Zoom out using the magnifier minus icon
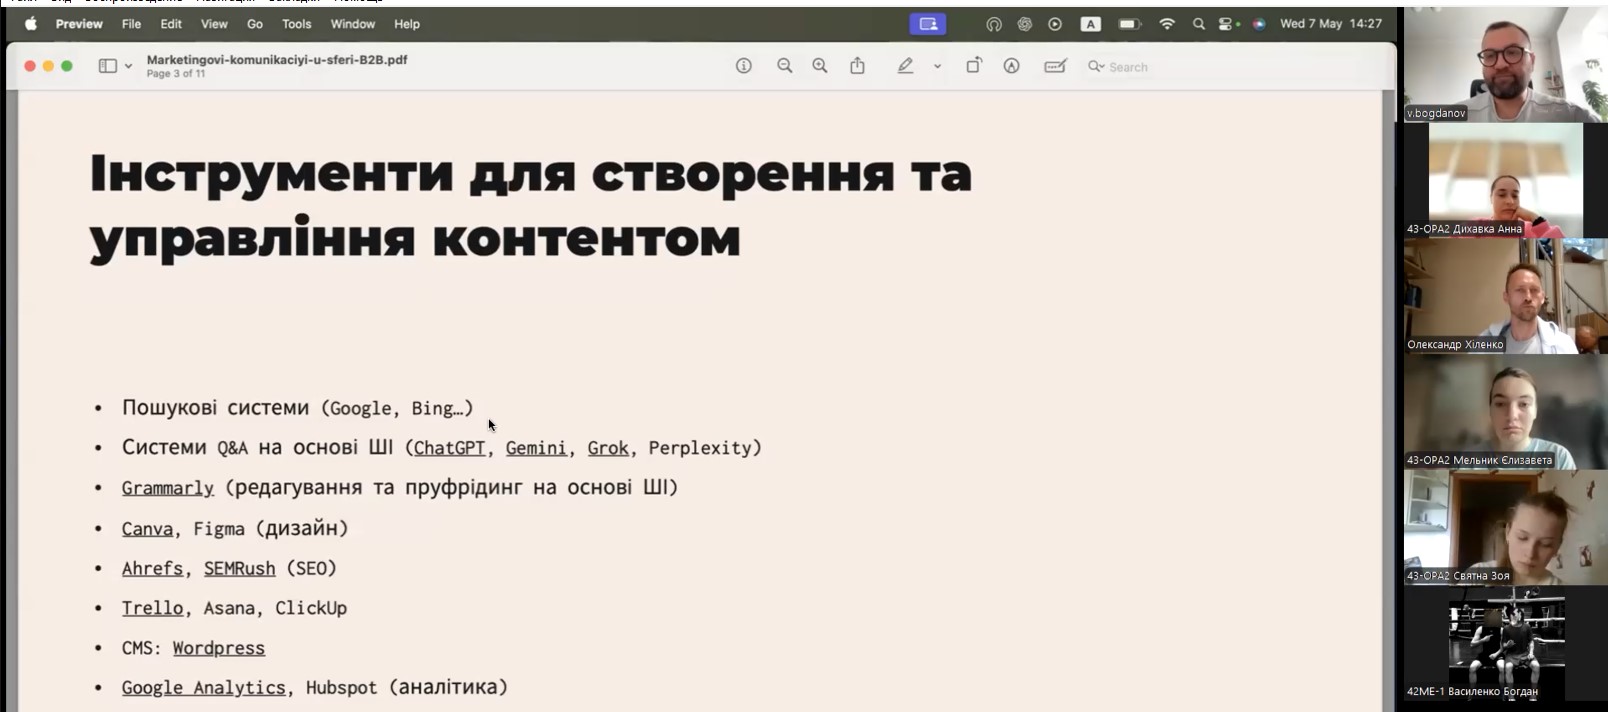The height and width of the screenshot is (712, 1608). tap(784, 66)
